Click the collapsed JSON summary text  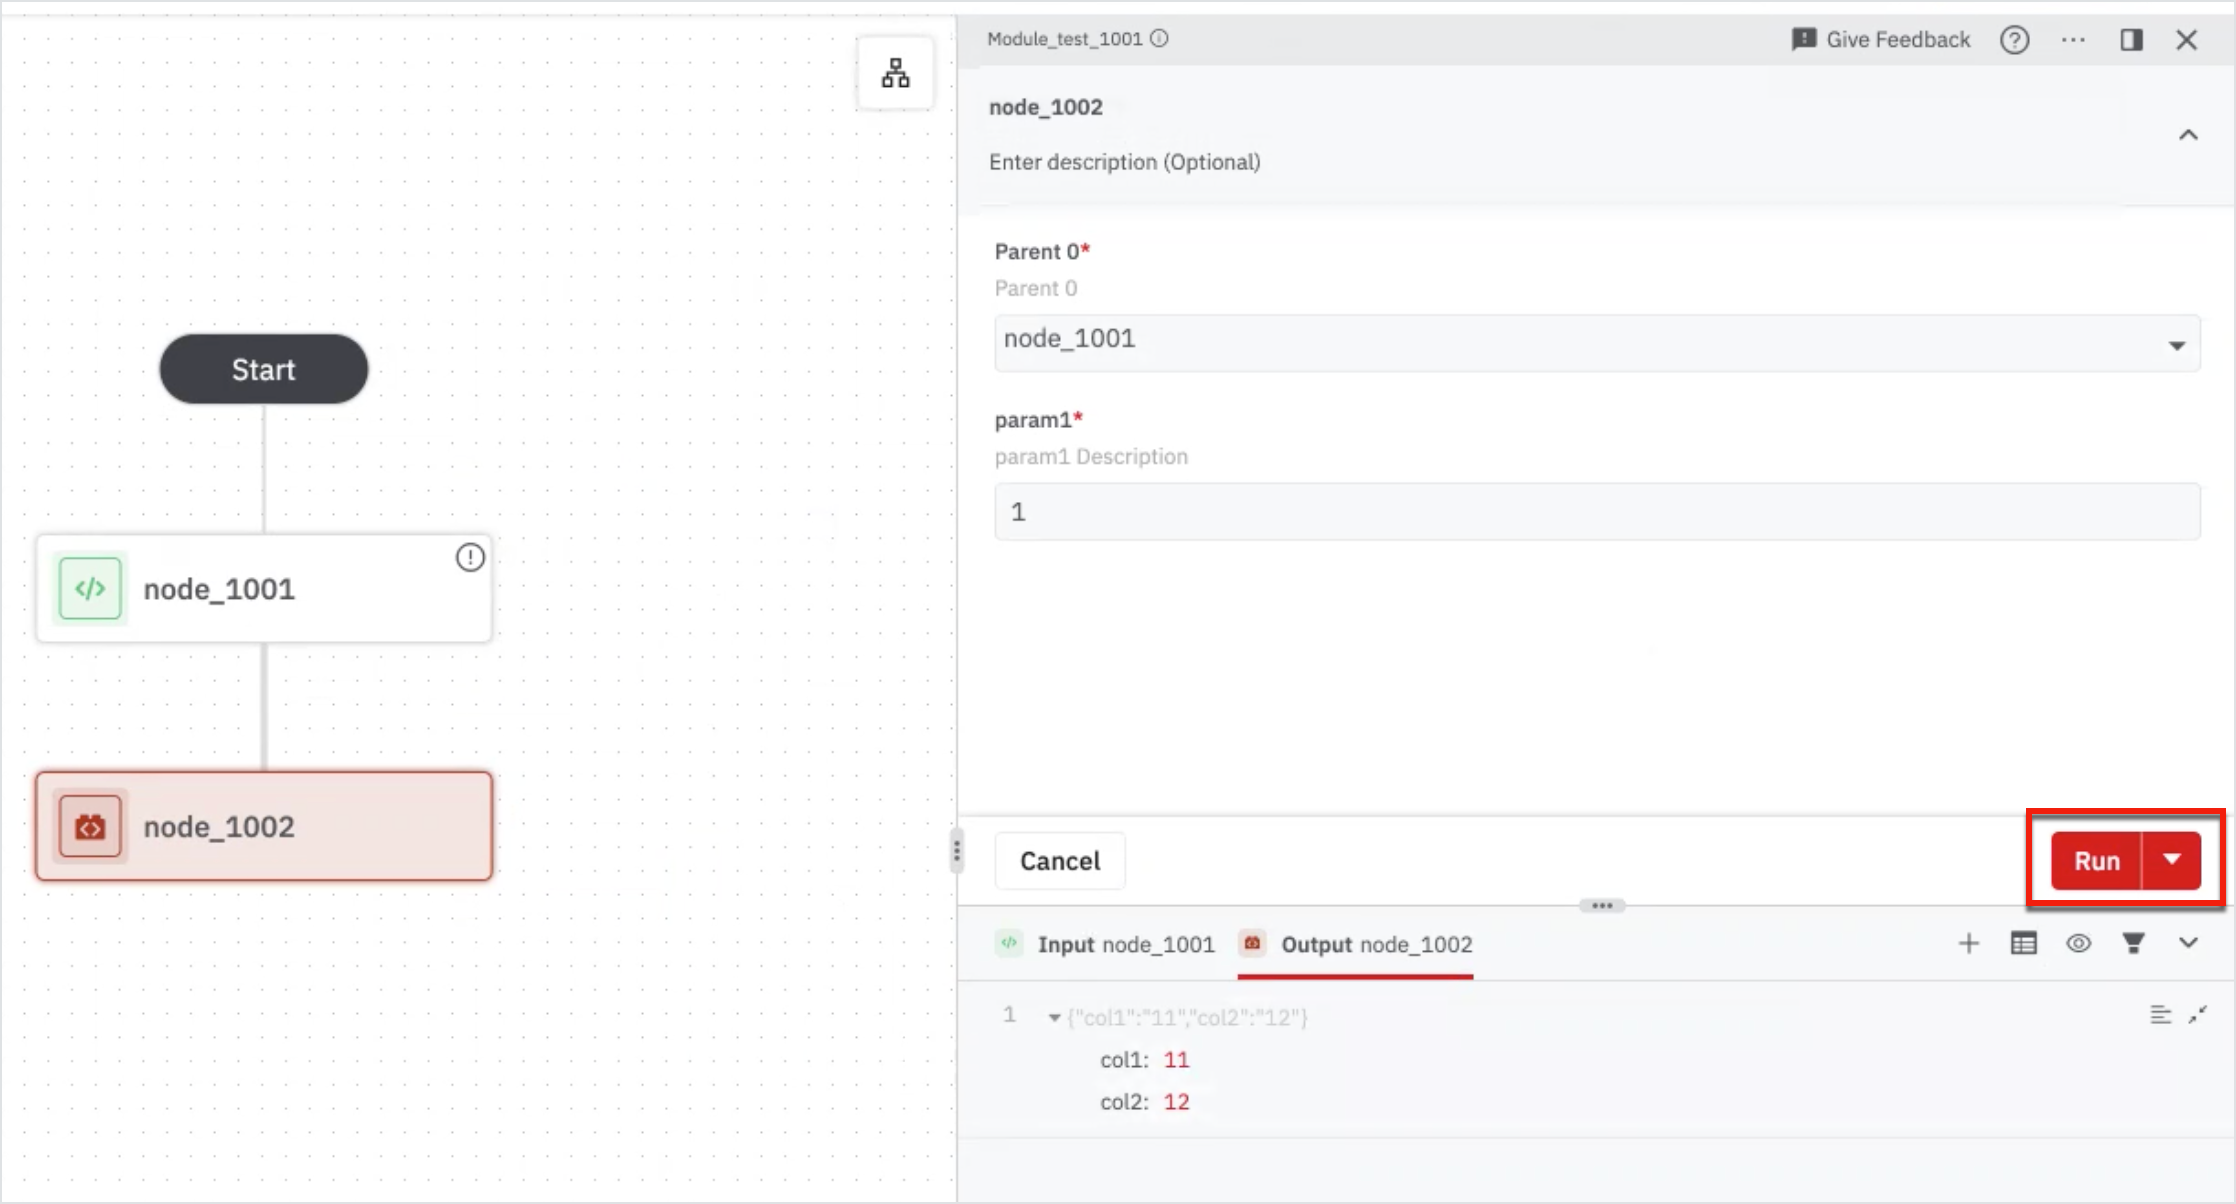coord(1187,1018)
